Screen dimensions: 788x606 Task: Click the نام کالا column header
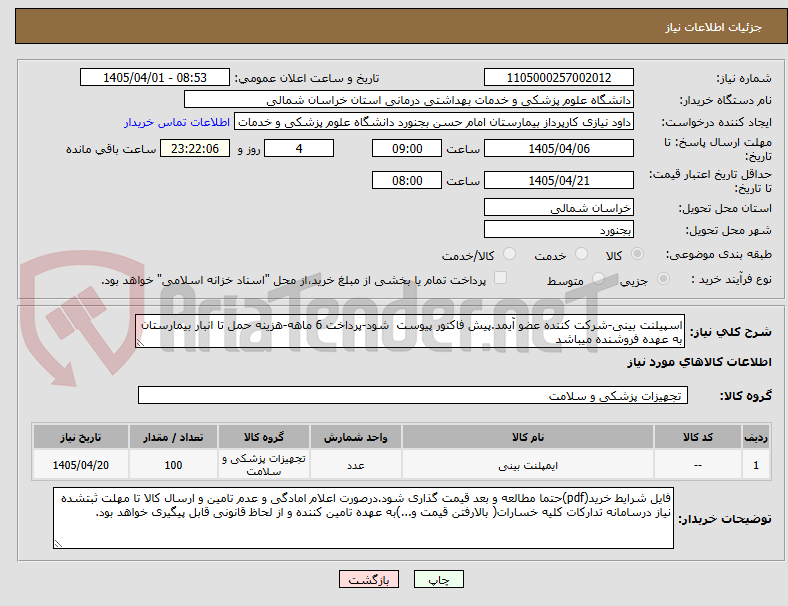pos(528,437)
